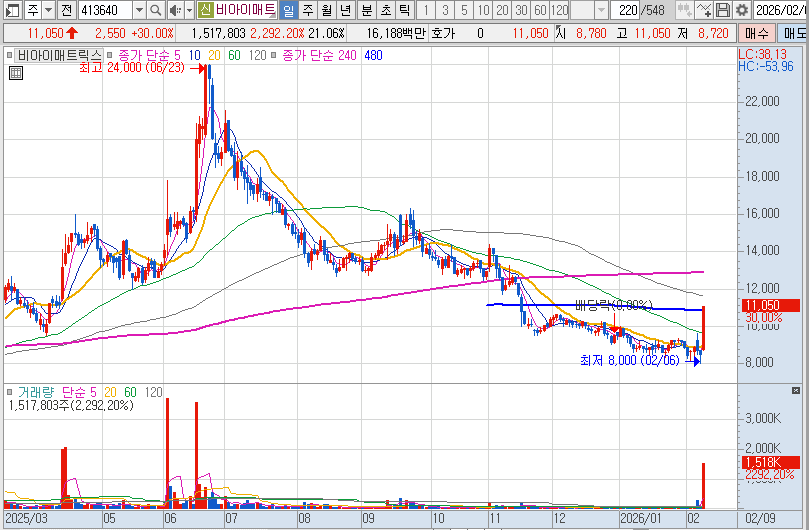The width and height of the screenshot is (809, 530).
Task: Expand the custom interval dropdown arrow
Action: tap(601, 10)
